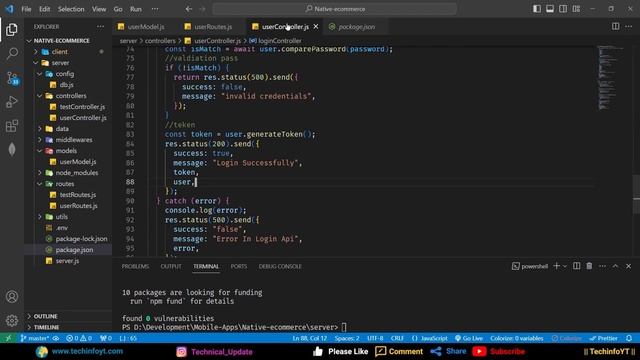Go forward using the navigation arrow
Image resolution: width=640 pixels, height=360 pixels.
(203, 9)
